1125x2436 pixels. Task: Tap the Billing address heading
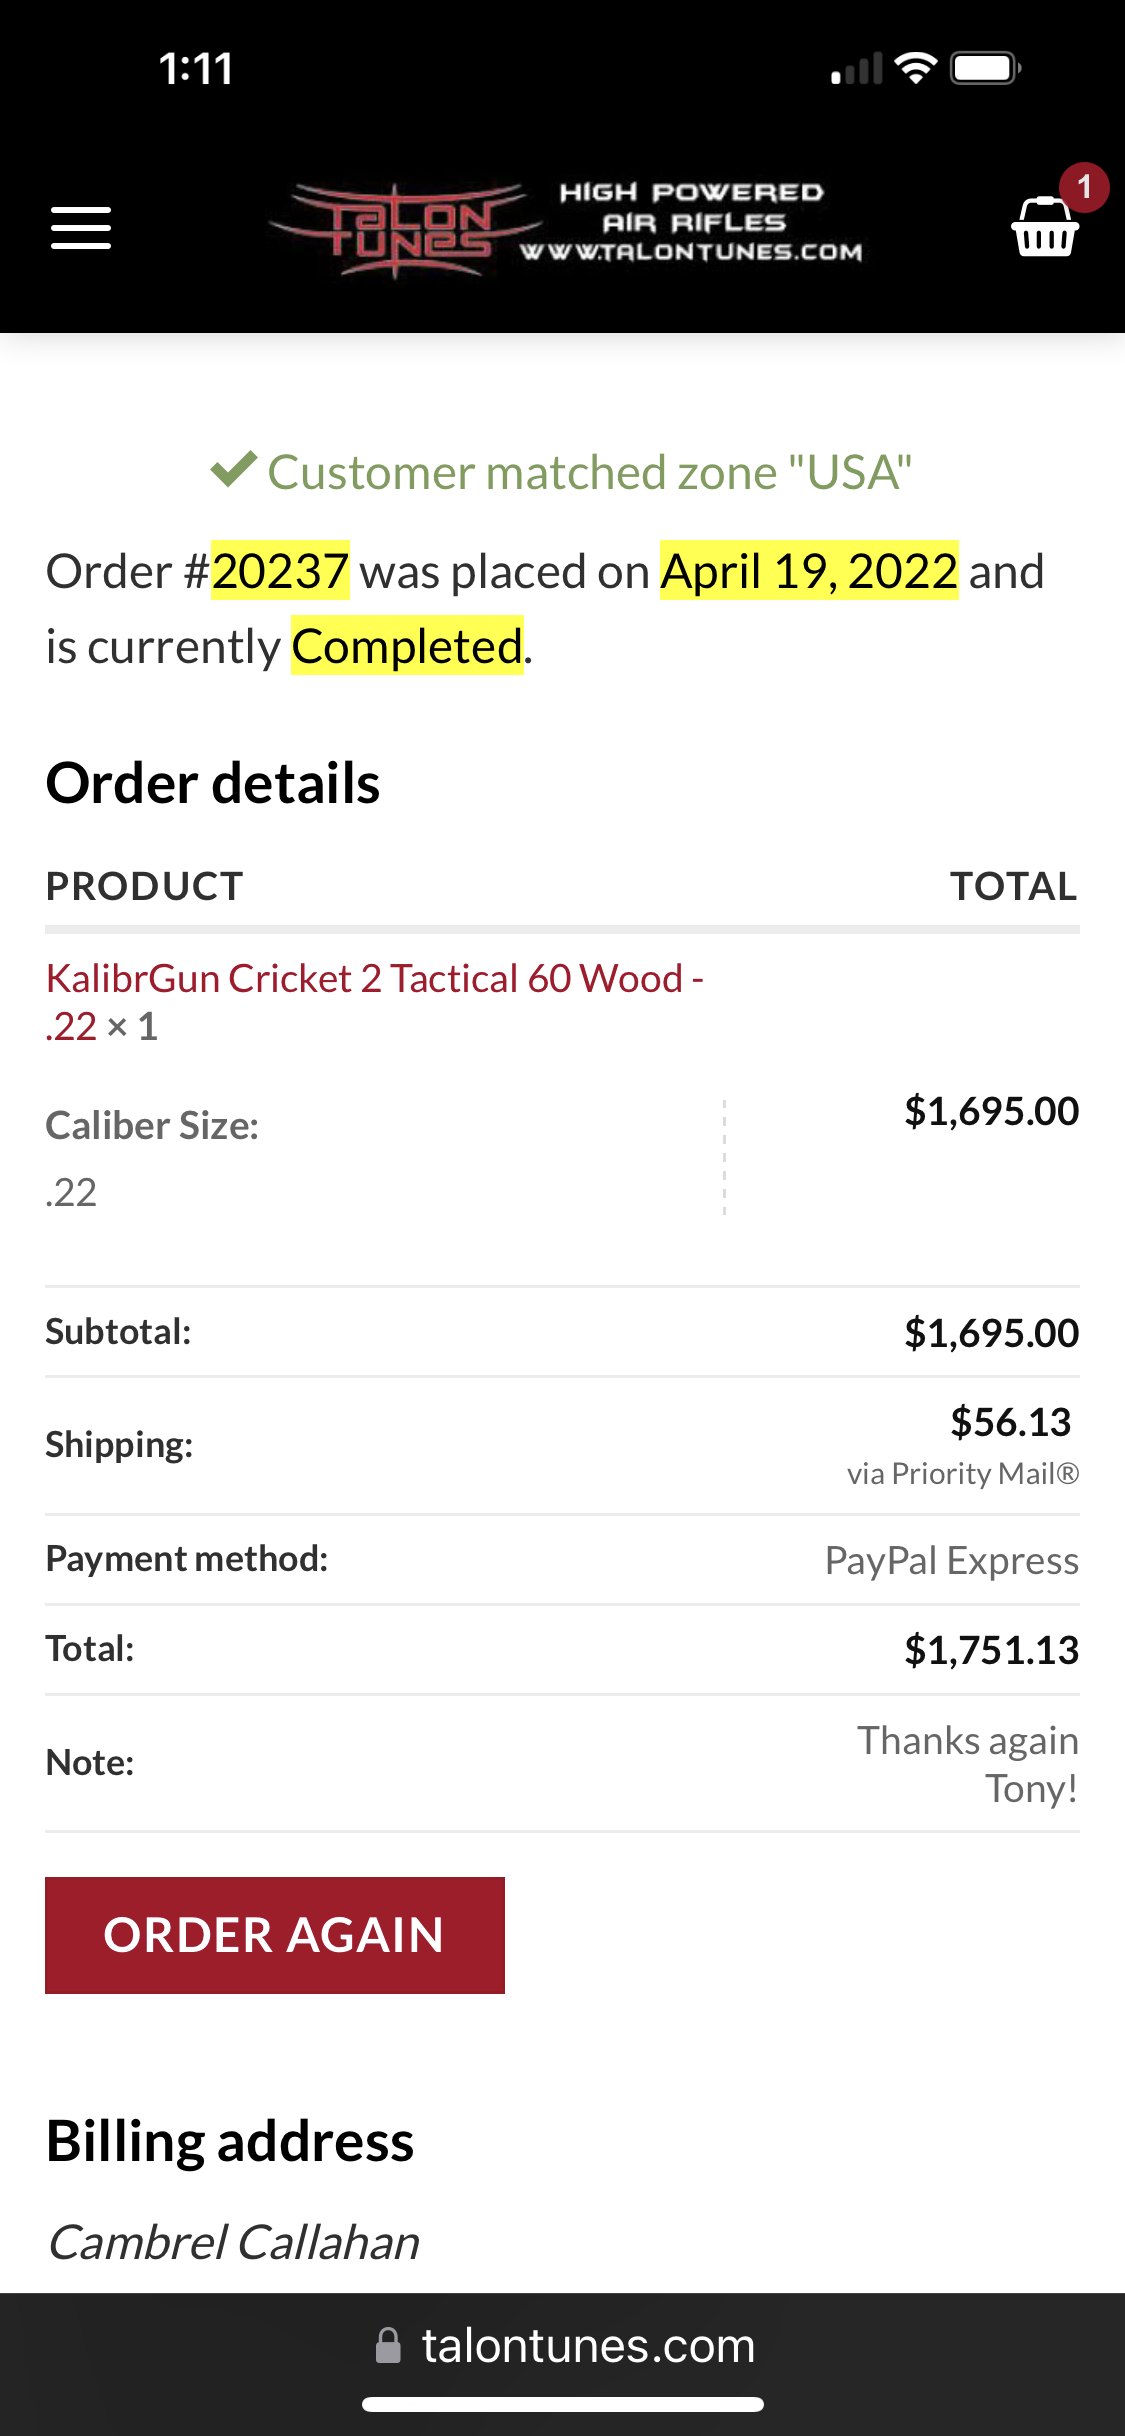(x=230, y=2142)
